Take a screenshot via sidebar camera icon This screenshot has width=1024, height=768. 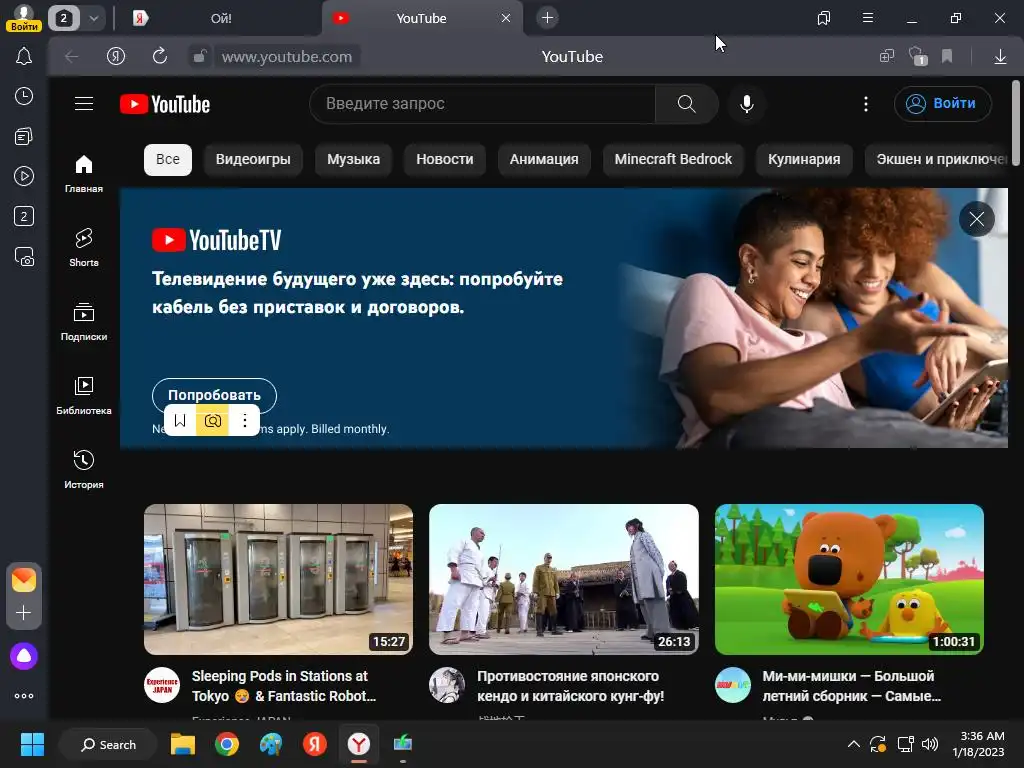(24, 257)
